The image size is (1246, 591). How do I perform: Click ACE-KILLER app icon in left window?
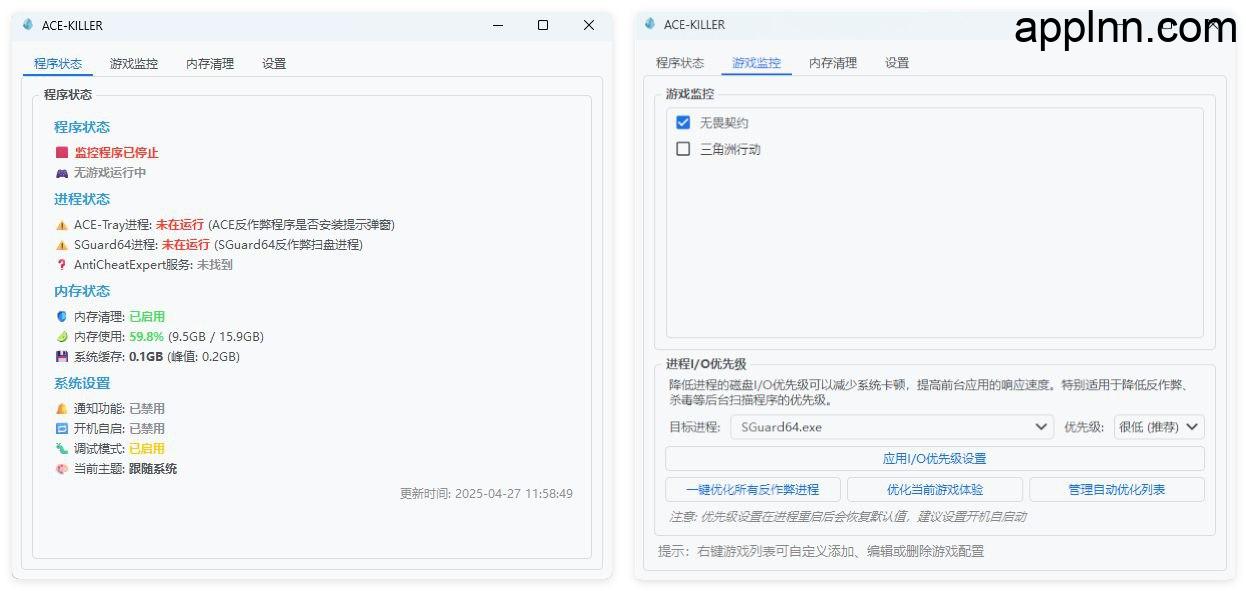28,25
